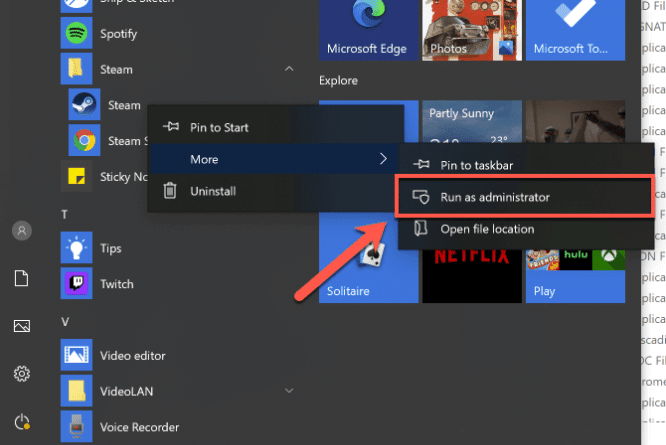Jump to letter V section header
The height and width of the screenshot is (445, 666).
pos(65,322)
